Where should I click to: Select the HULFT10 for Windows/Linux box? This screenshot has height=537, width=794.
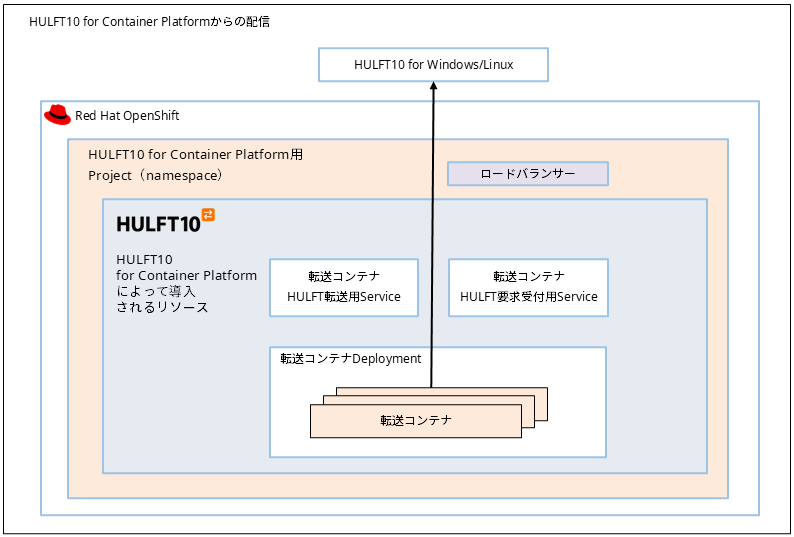[433, 65]
